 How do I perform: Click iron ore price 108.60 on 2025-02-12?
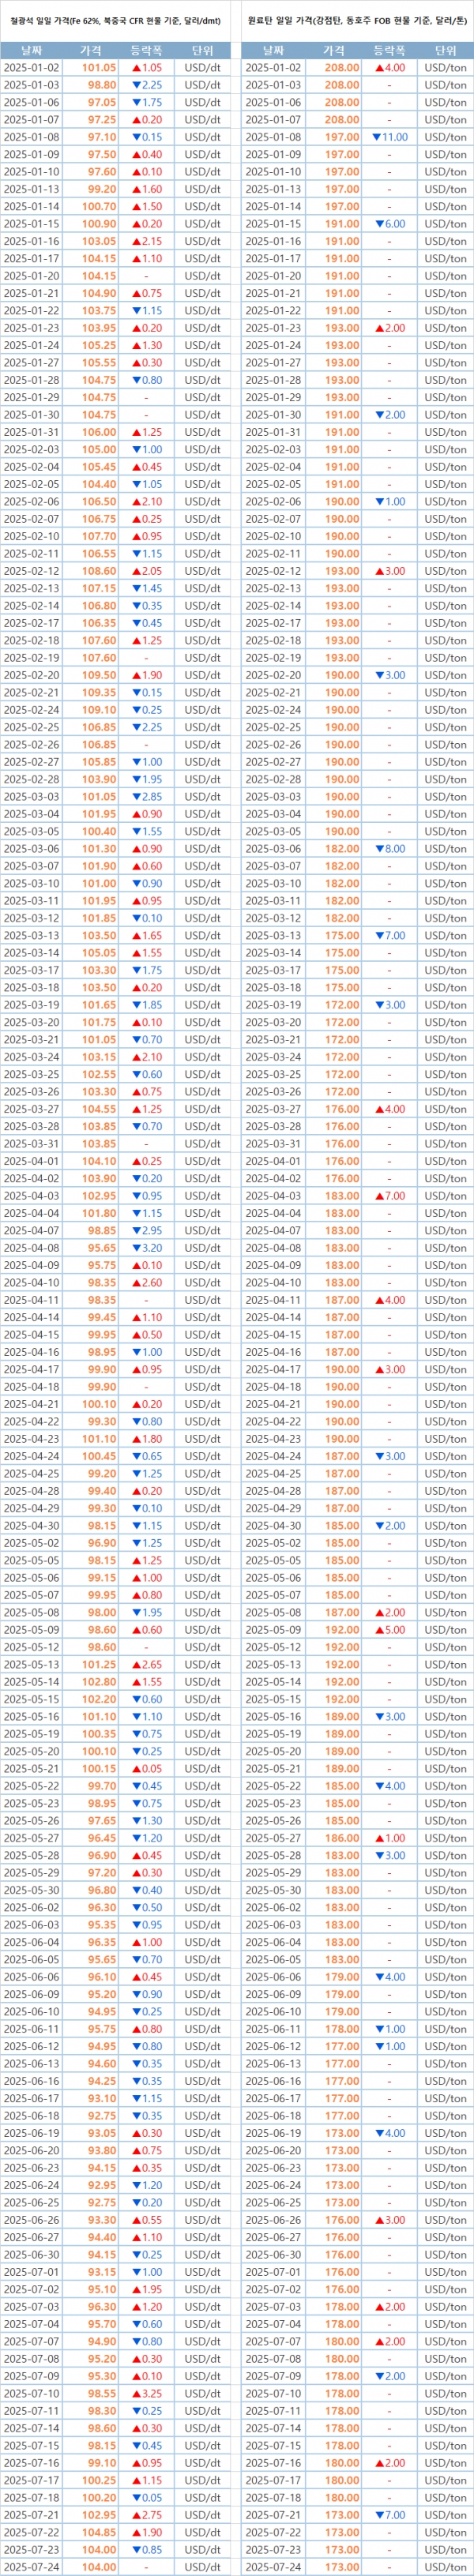99,571
